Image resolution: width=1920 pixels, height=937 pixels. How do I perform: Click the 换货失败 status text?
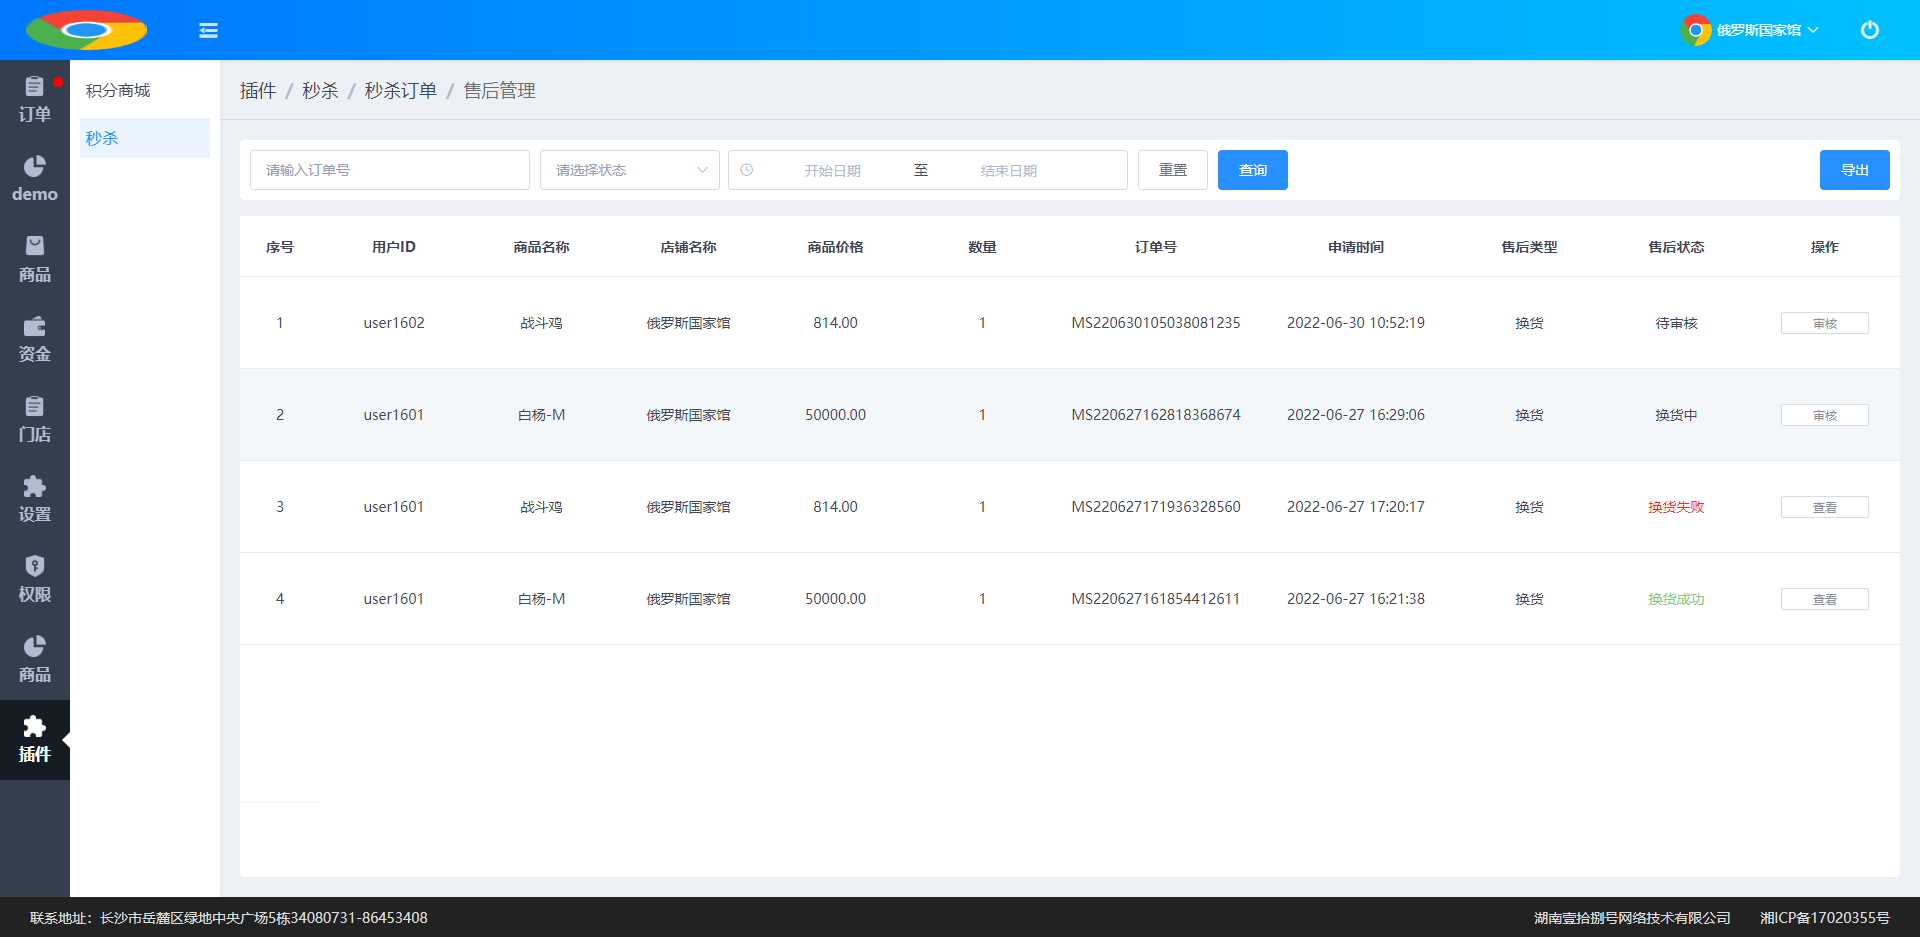coord(1677,507)
